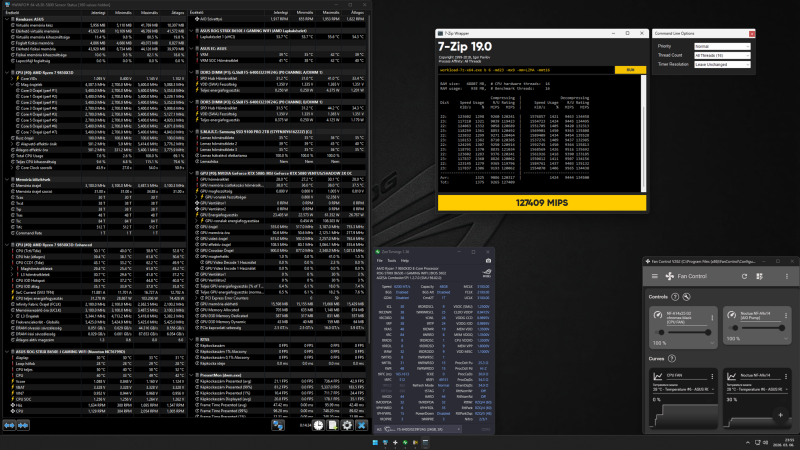Click the collapse columns arrows button in HWiNFO
The image size is (800, 450).
pos(23,425)
